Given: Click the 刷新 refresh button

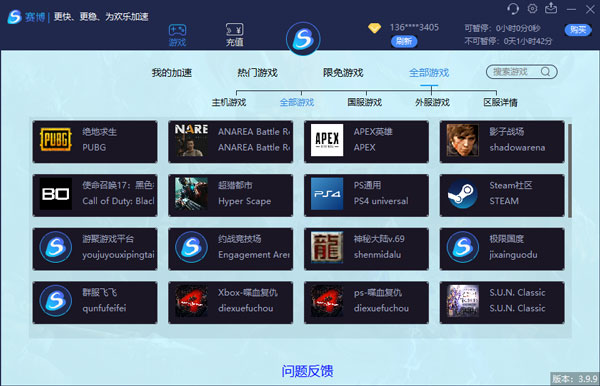Looking at the screenshot, I should 404,41.
